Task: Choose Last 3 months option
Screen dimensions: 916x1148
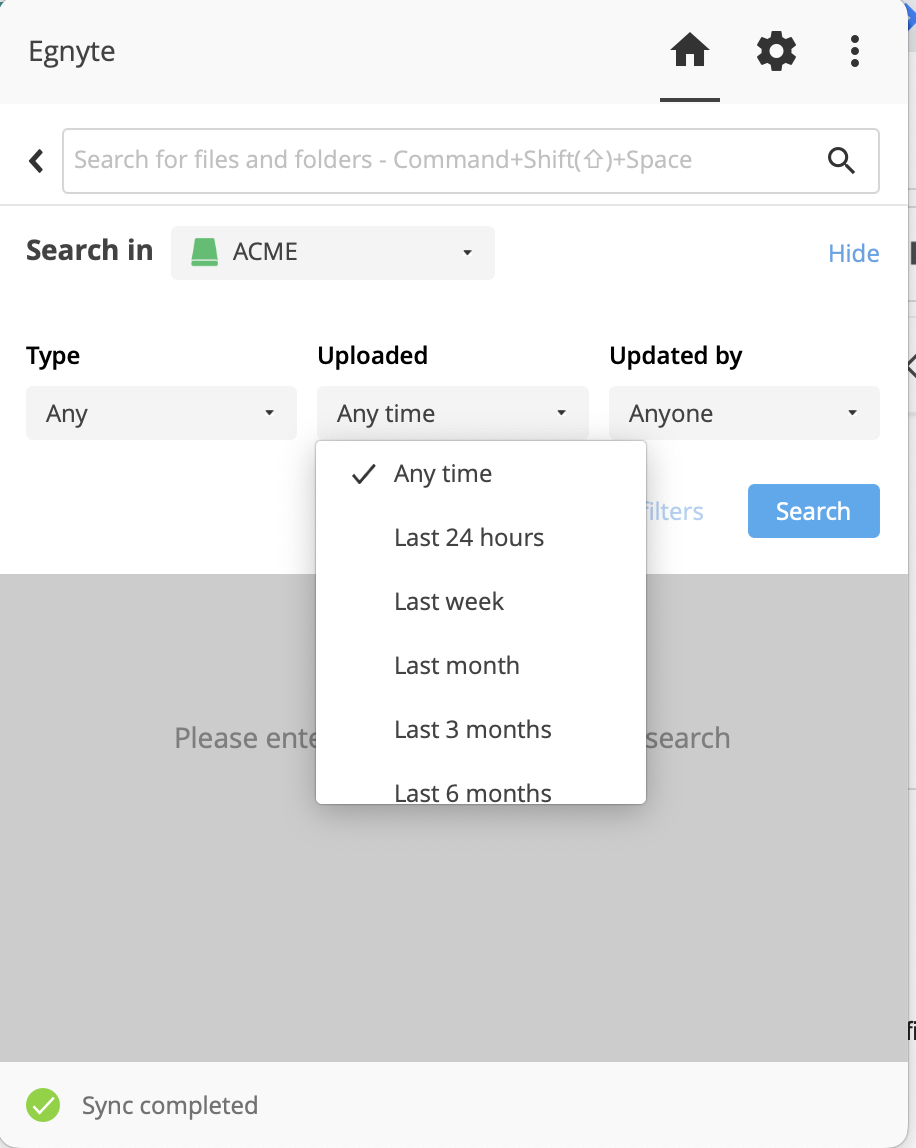Action: pyautogui.click(x=473, y=730)
